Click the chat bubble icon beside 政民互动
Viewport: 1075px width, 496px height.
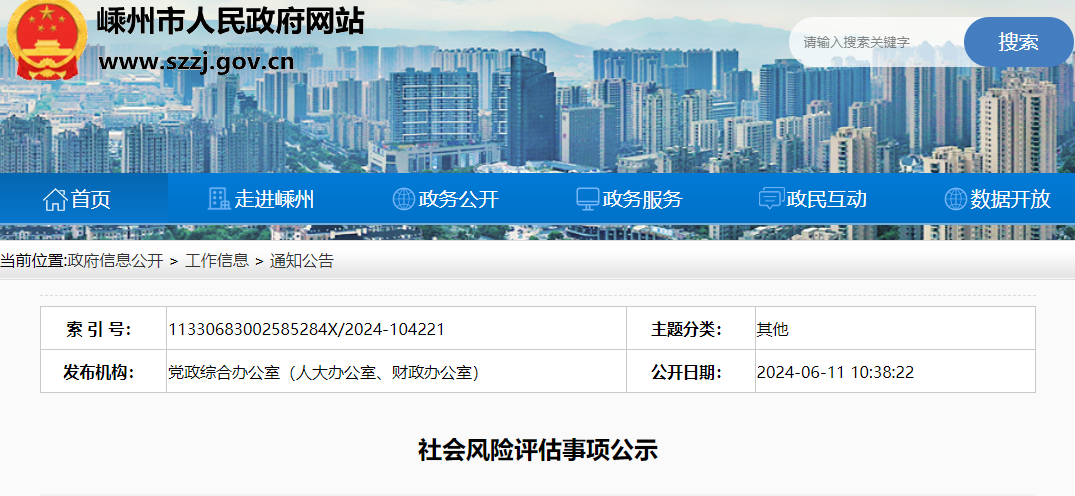[x=771, y=199]
